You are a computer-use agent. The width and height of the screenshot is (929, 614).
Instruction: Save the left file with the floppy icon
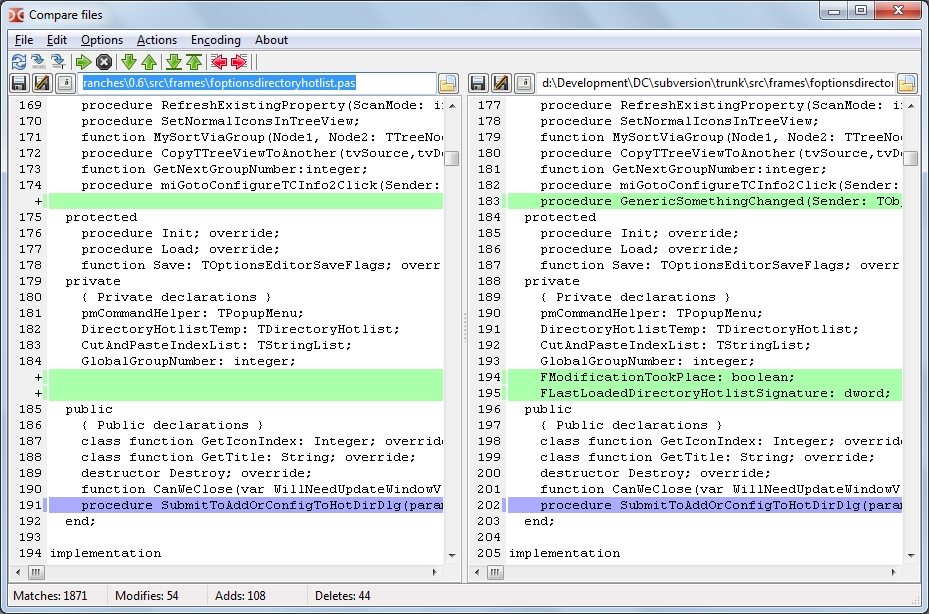click(19, 83)
